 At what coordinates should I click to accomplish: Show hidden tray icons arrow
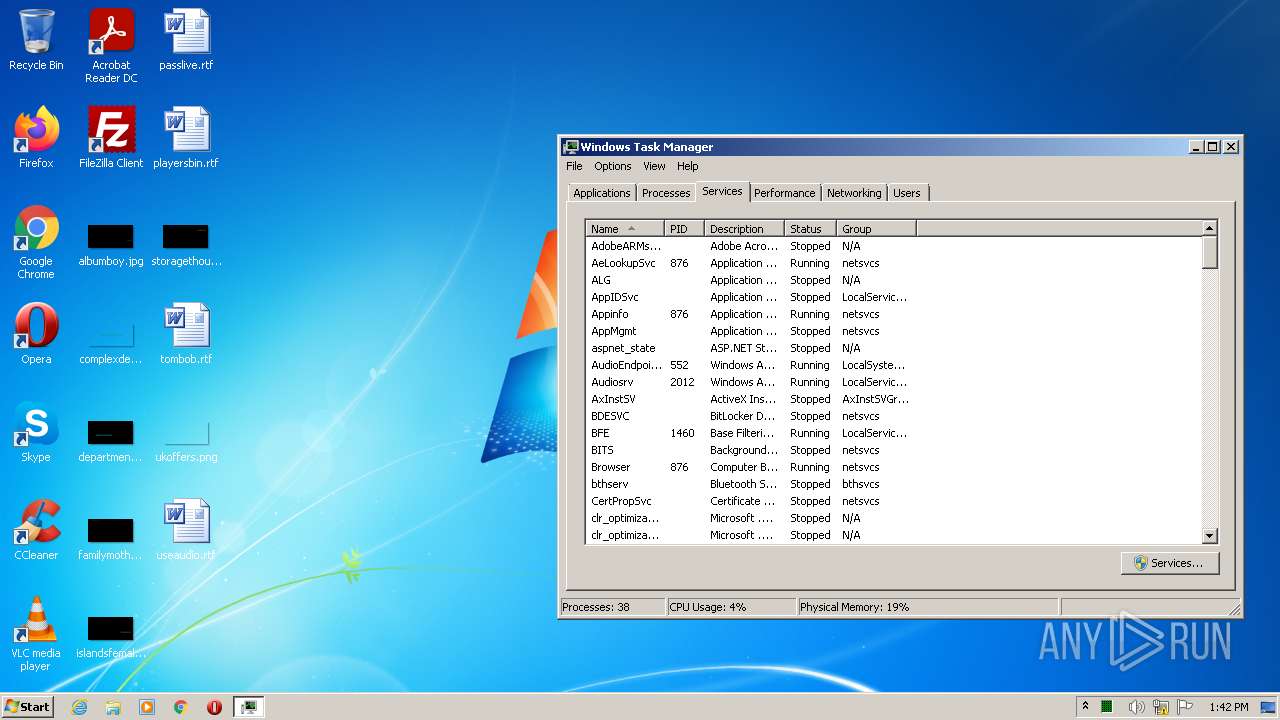1085,707
